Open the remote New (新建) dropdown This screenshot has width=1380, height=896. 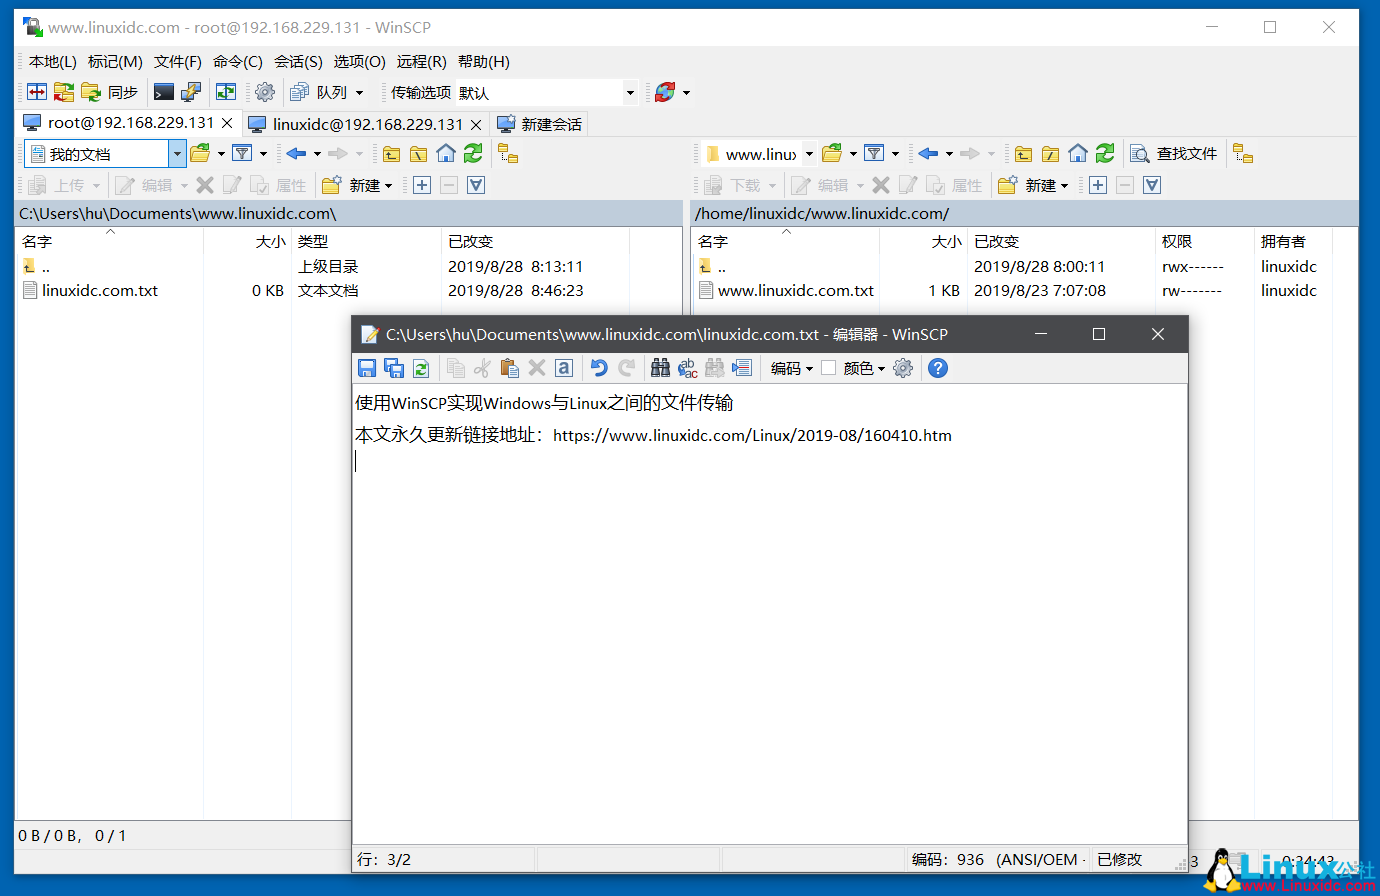click(1034, 185)
